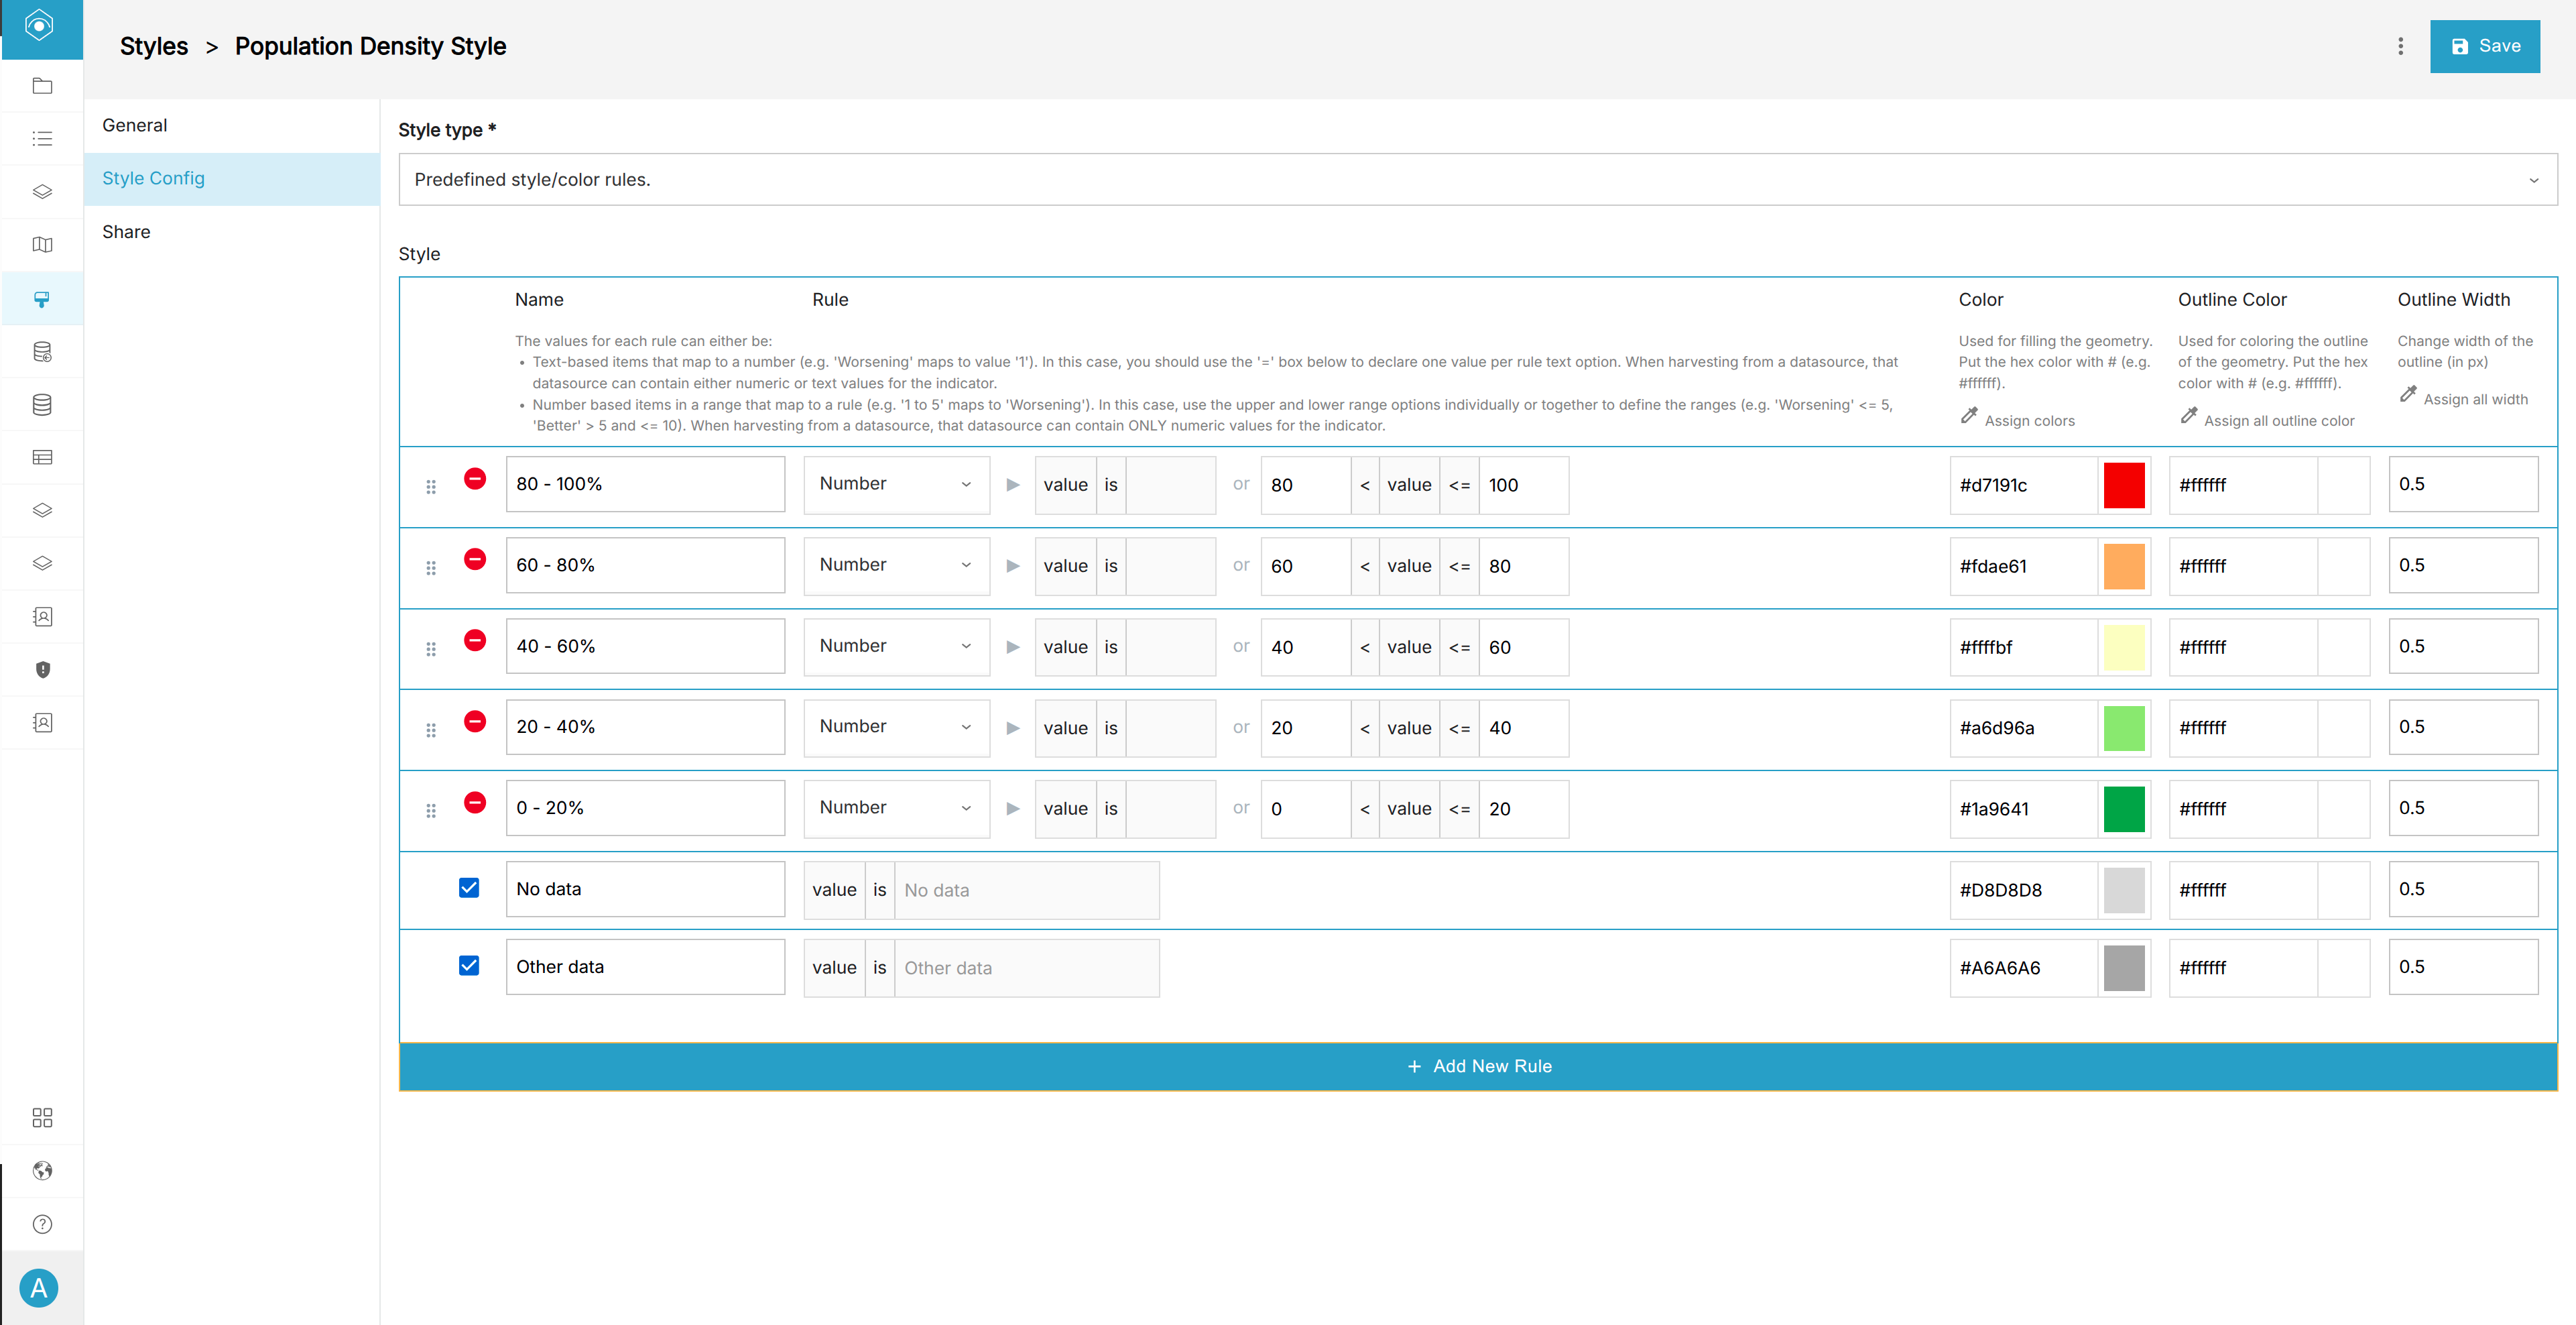Edit Other data name field
Image resolution: width=2576 pixels, height=1325 pixels.
click(x=645, y=967)
